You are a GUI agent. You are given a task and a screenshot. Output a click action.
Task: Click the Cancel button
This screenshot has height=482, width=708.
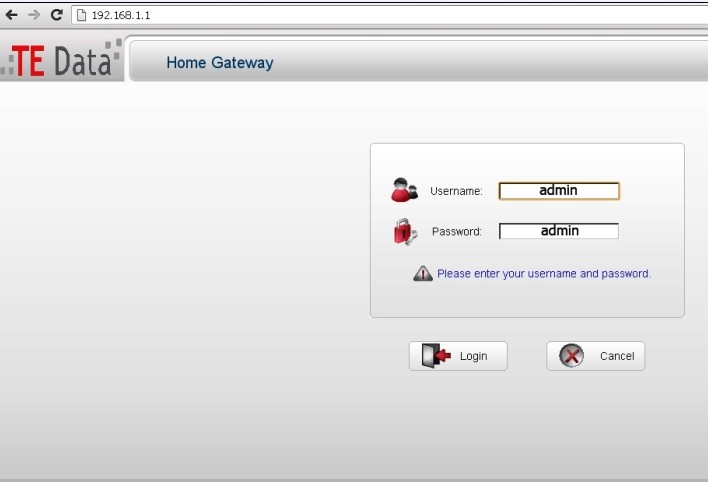(596, 356)
